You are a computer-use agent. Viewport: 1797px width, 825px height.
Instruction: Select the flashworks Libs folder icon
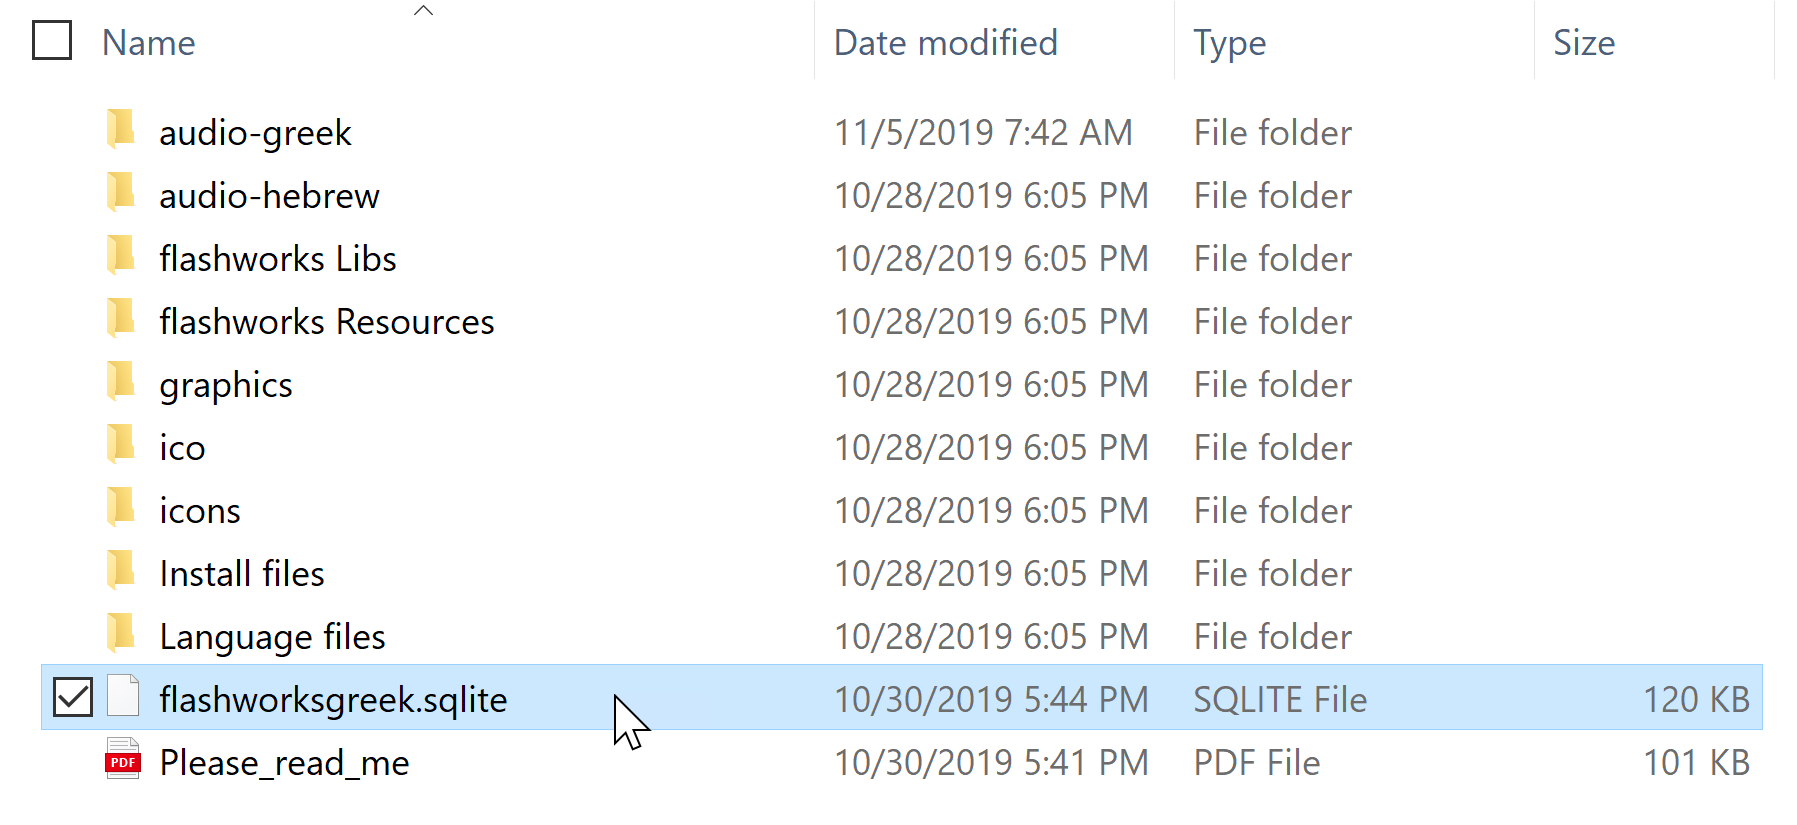tap(121, 256)
